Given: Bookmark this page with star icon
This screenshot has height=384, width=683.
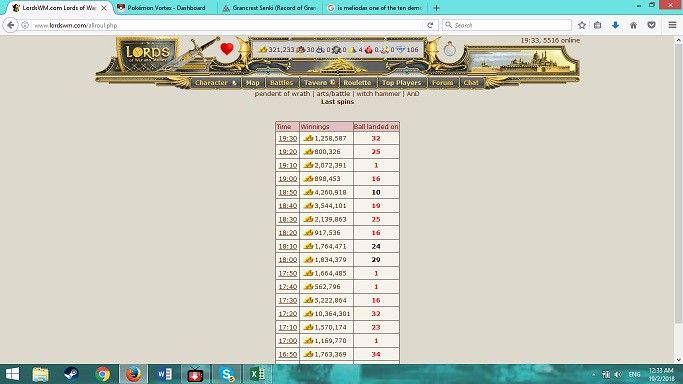Looking at the screenshot, I should point(582,25).
